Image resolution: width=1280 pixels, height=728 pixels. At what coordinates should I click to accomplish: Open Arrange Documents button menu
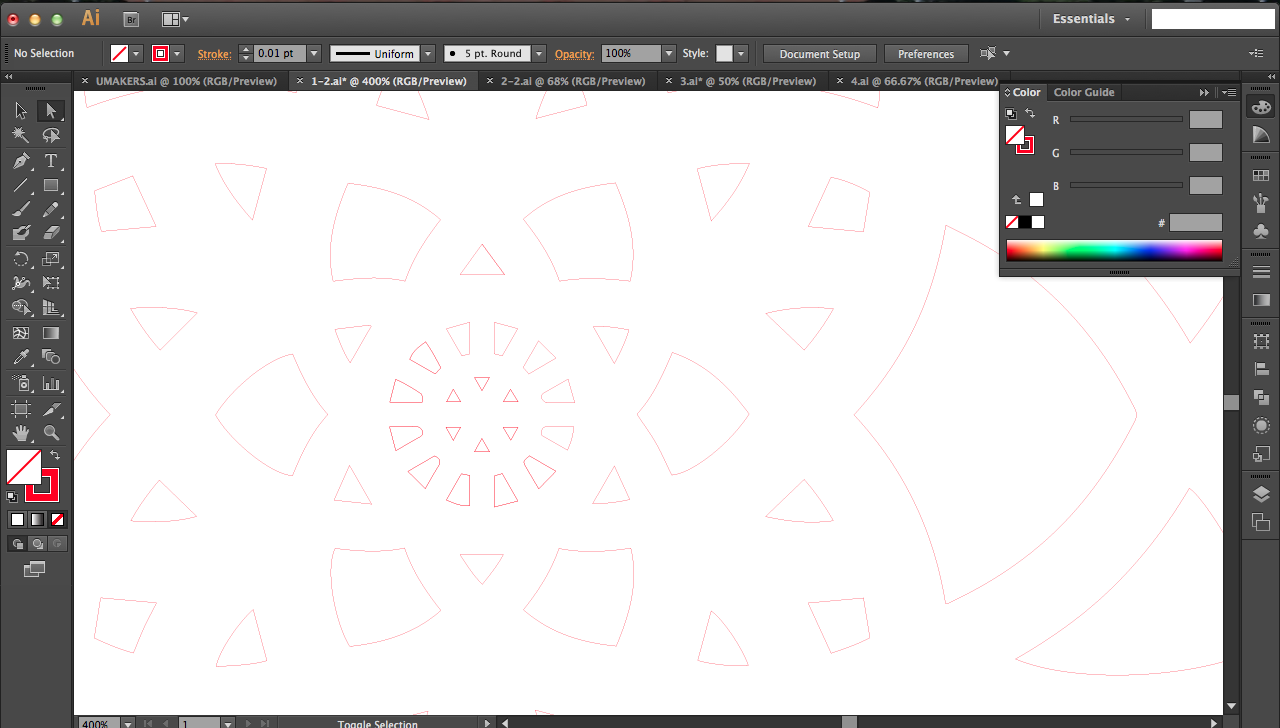175,19
